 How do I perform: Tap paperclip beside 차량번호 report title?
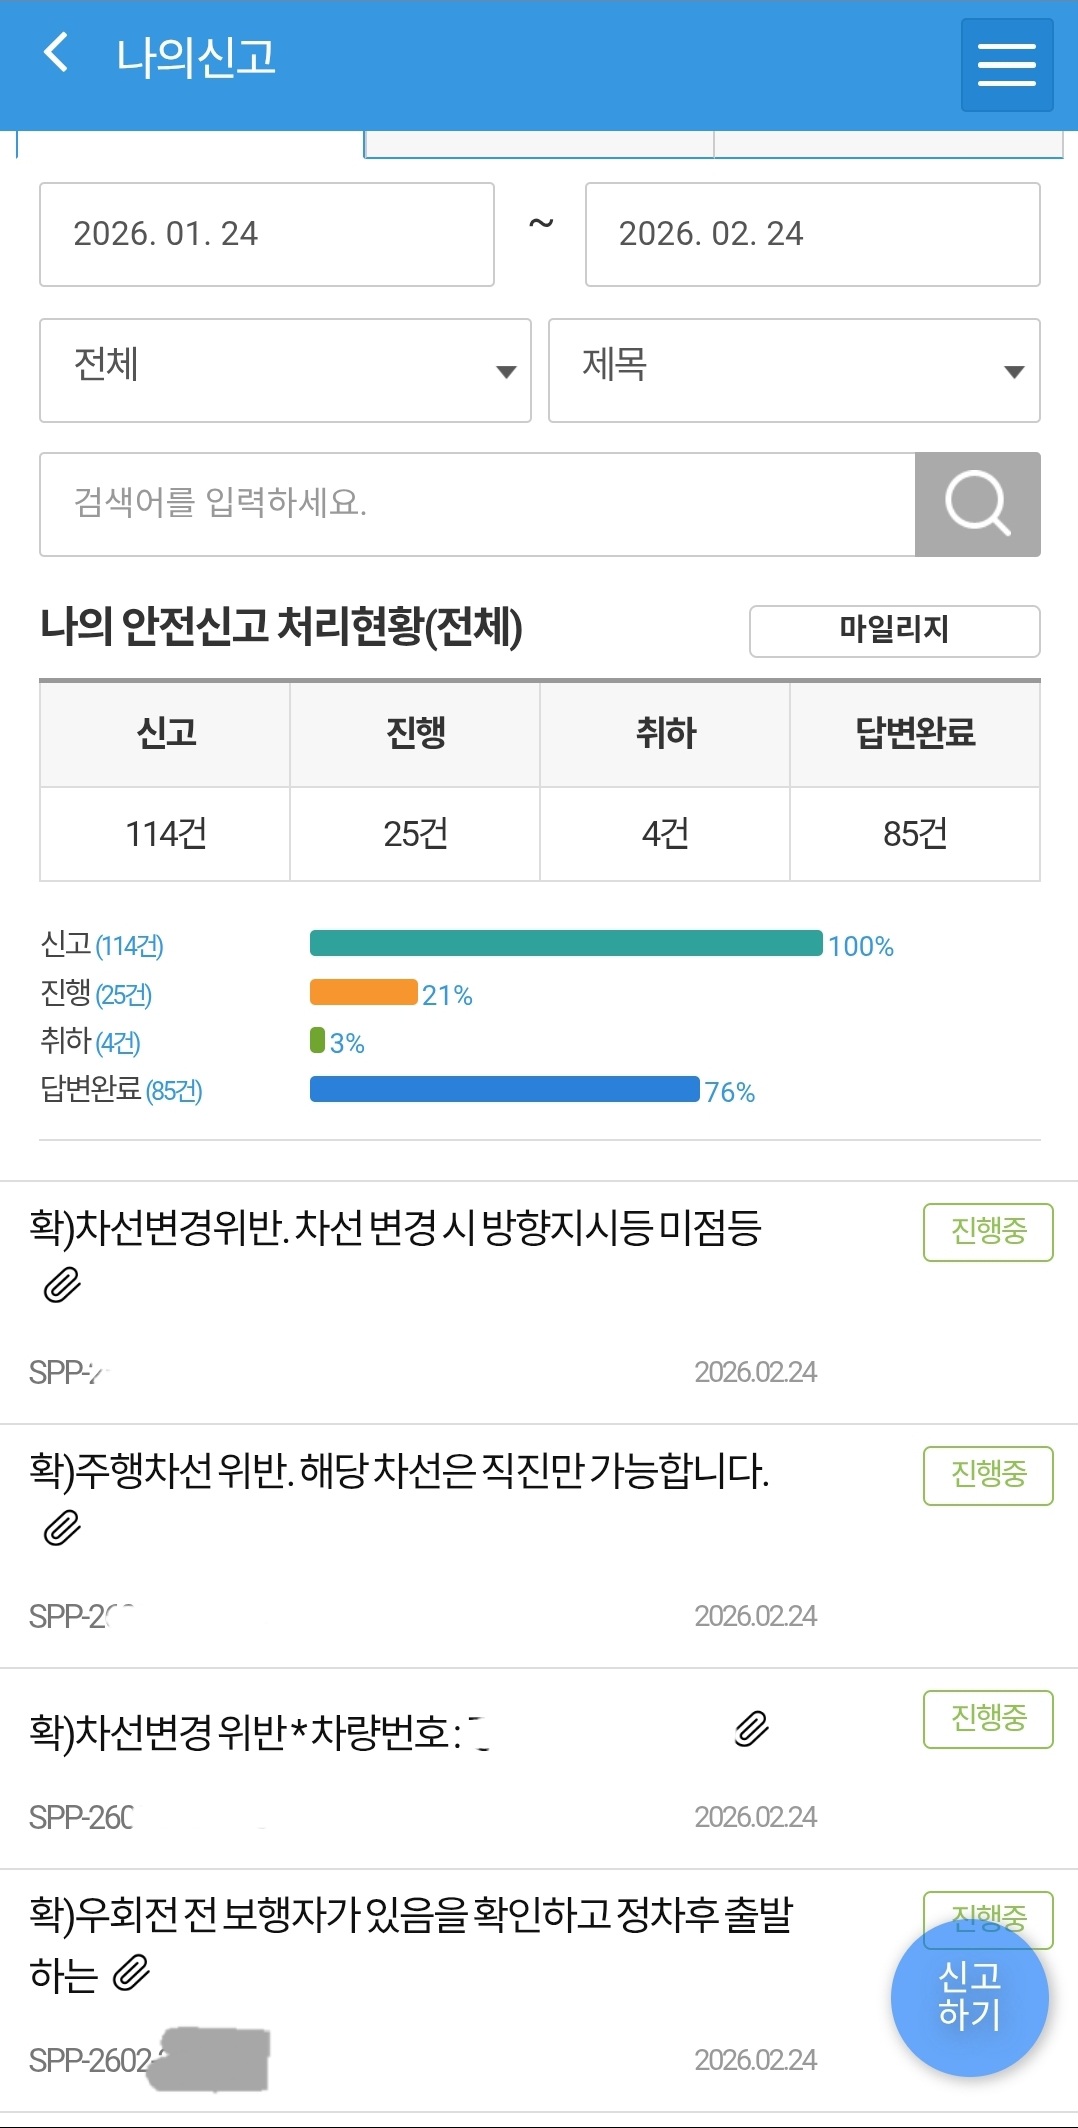[751, 1728]
